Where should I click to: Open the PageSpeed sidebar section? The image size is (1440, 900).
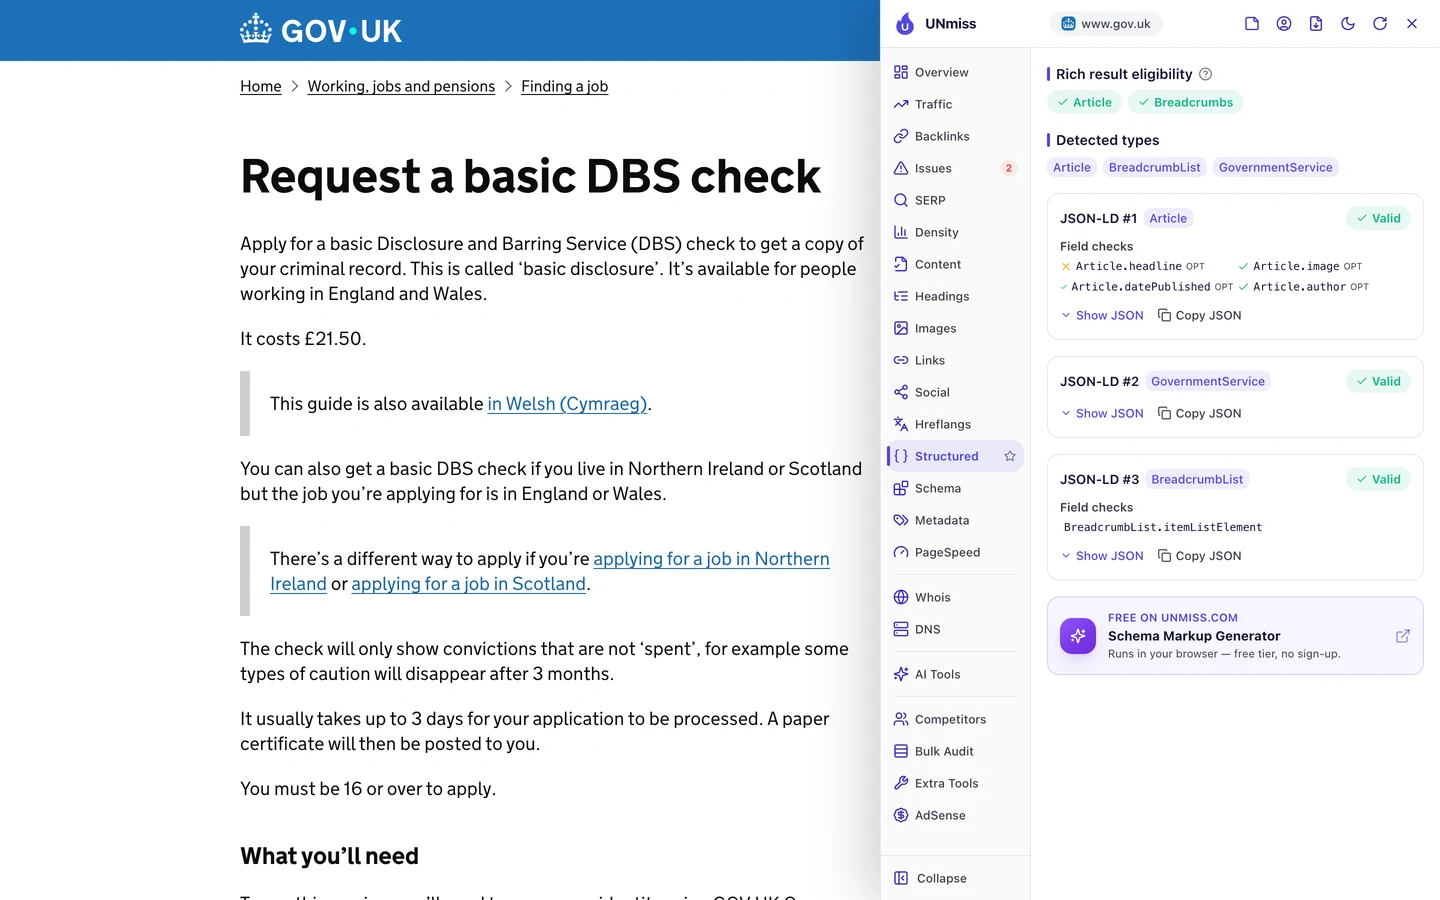955,552
